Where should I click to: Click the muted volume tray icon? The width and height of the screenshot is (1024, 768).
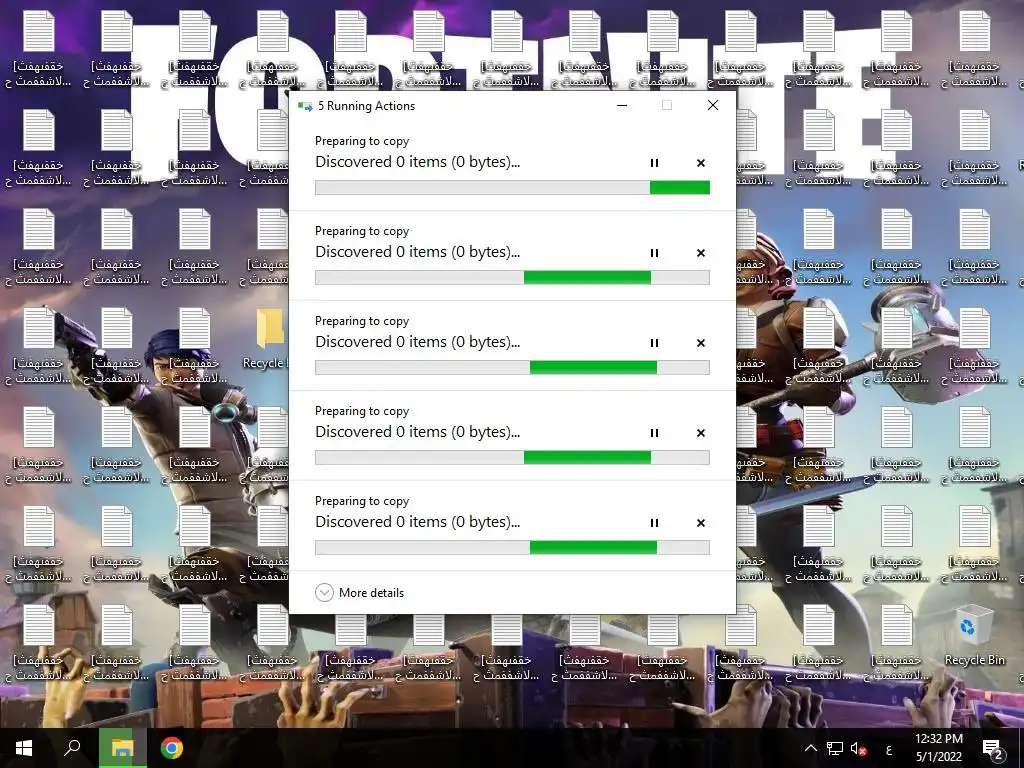pos(858,749)
